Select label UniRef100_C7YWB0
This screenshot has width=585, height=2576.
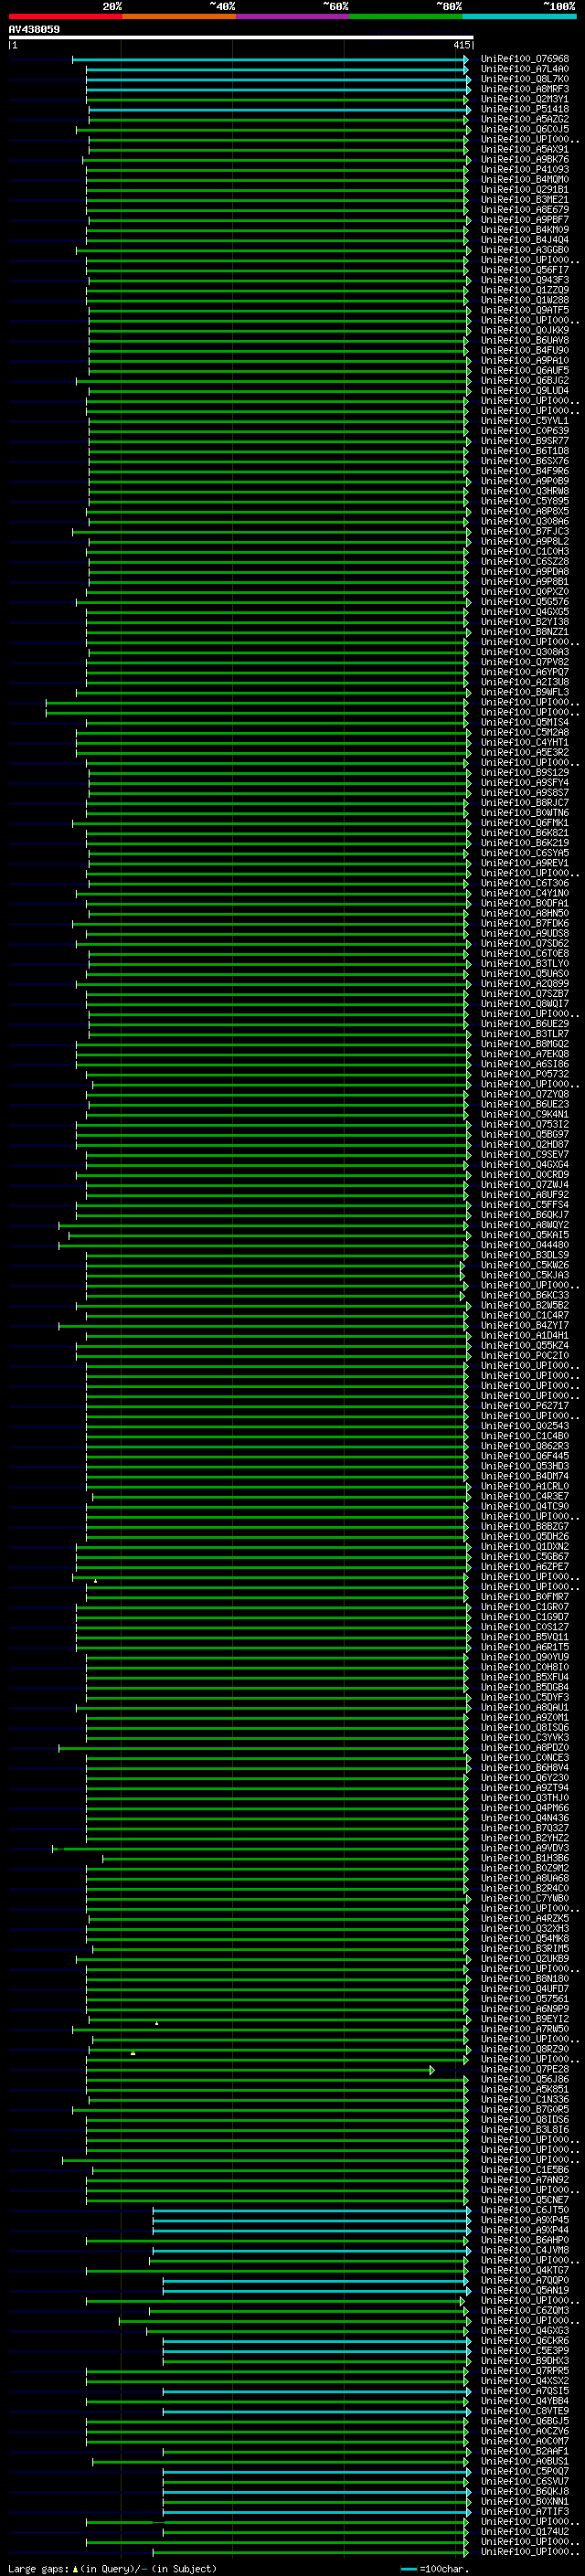coord(524,1898)
